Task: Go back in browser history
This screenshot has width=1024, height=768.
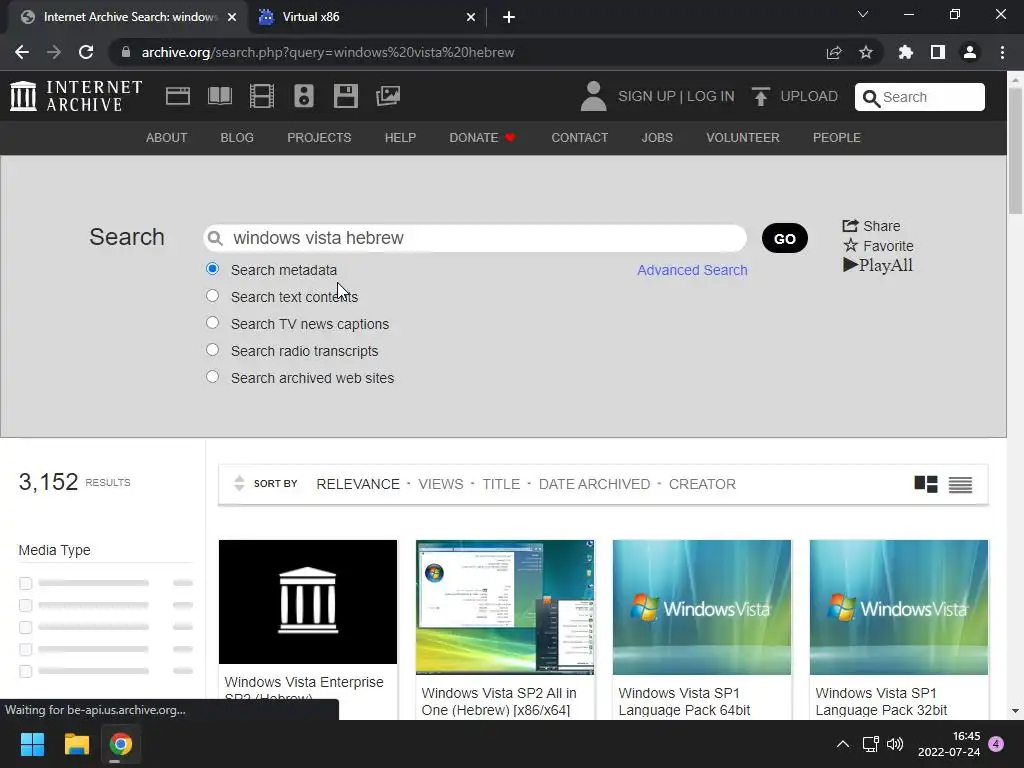Action: (22, 52)
